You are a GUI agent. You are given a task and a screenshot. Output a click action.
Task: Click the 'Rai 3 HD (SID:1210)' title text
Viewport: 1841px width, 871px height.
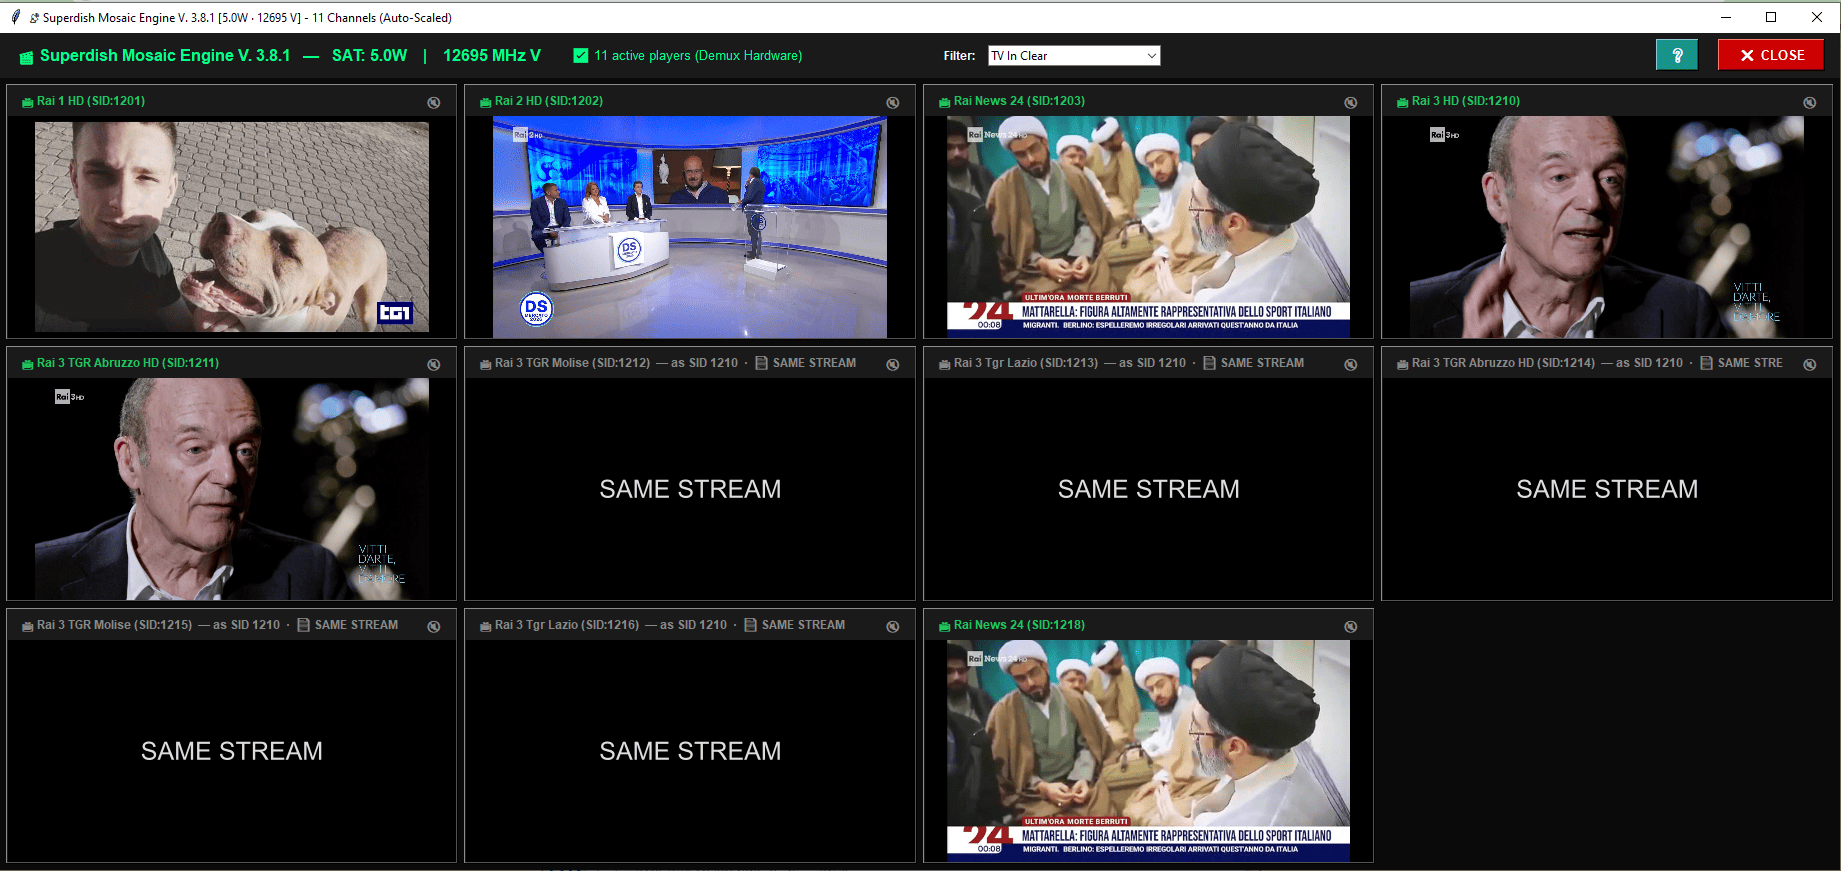click(x=1466, y=101)
